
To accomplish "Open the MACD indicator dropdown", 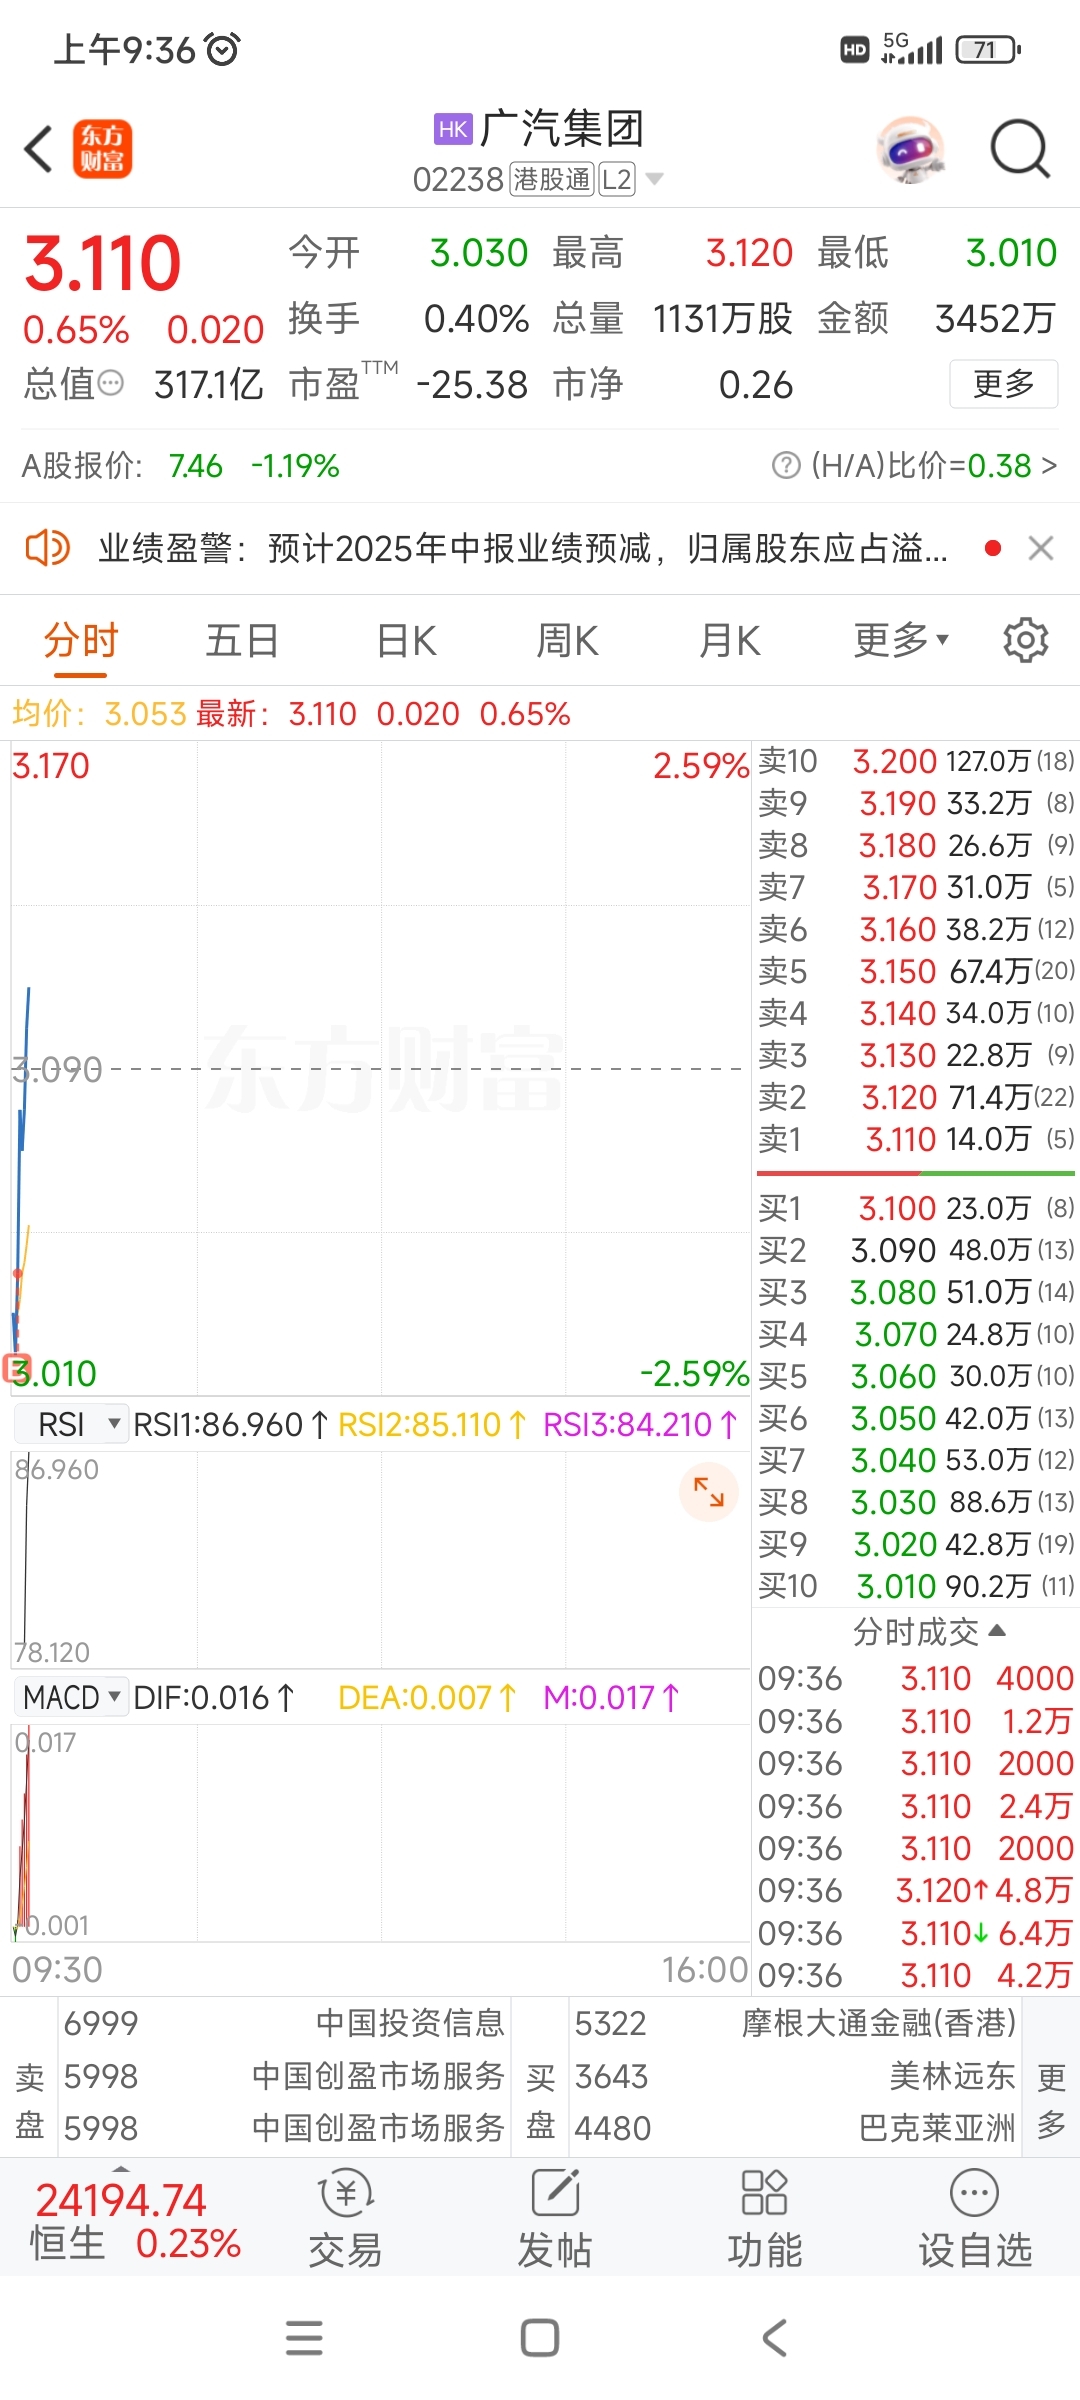I will coord(71,1697).
